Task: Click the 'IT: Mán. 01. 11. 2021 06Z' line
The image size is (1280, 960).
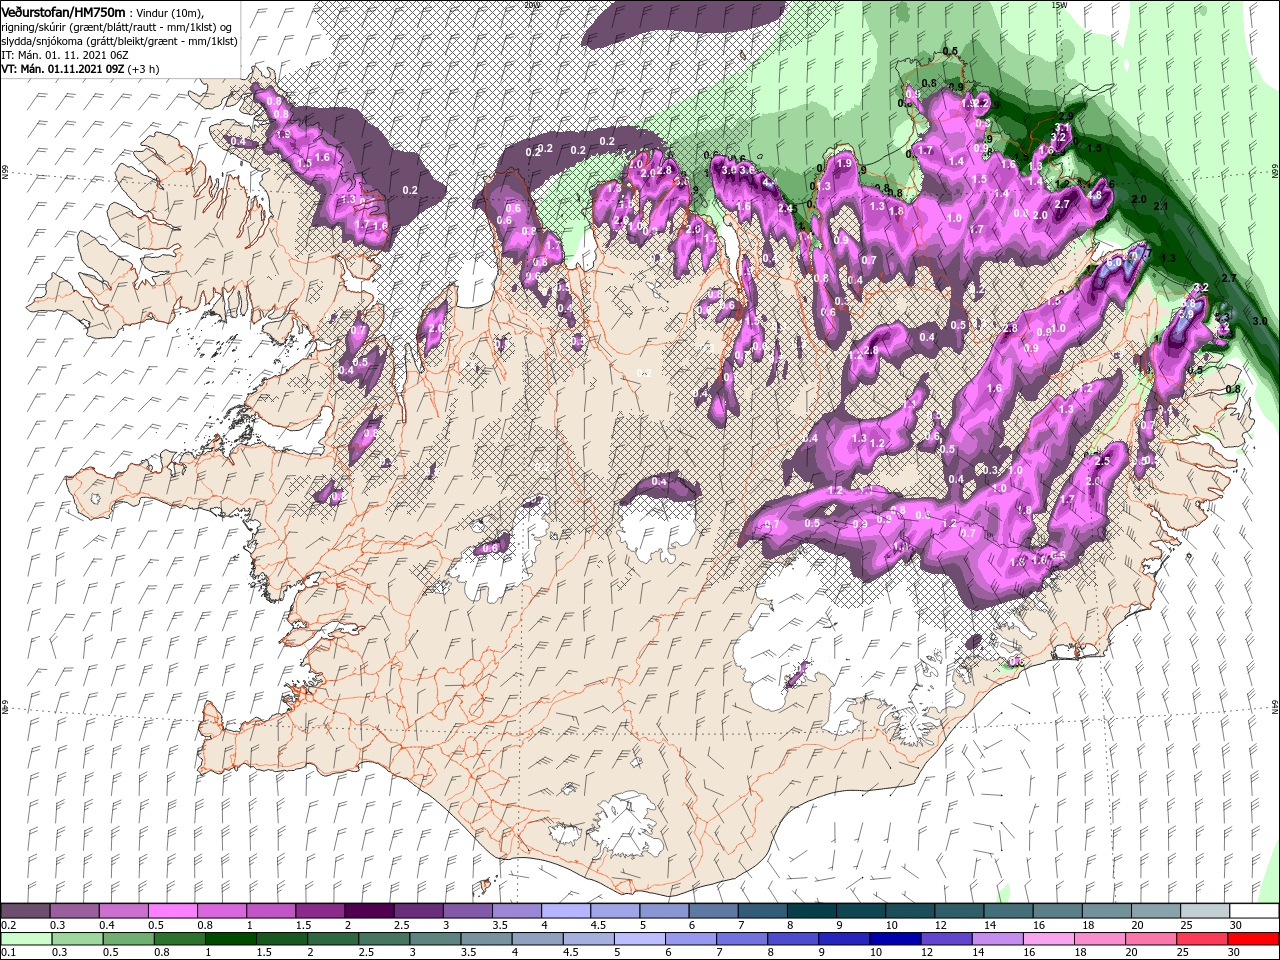Action: point(66,54)
